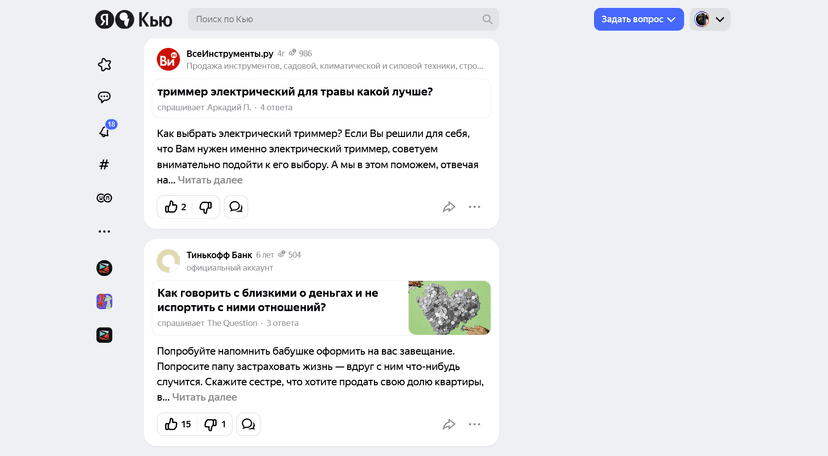Open the chat messages sidebar icon
828x456 pixels.
pyautogui.click(x=105, y=97)
